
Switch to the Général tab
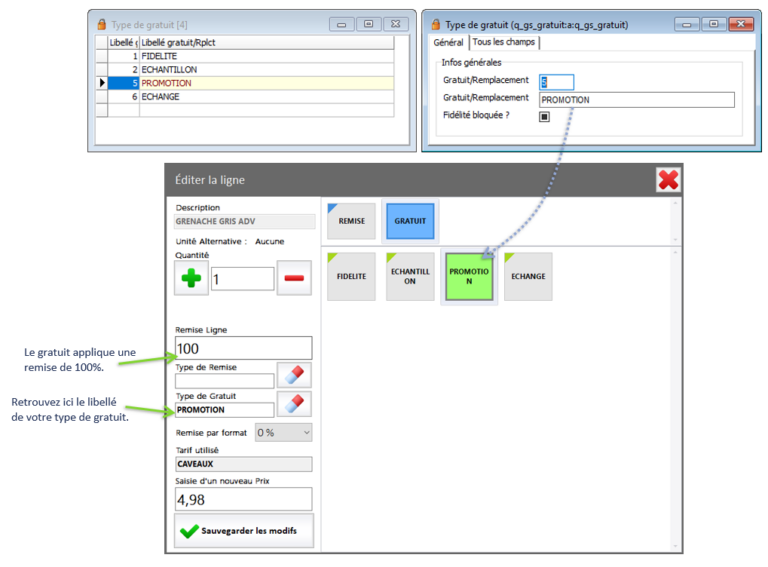[448, 42]
